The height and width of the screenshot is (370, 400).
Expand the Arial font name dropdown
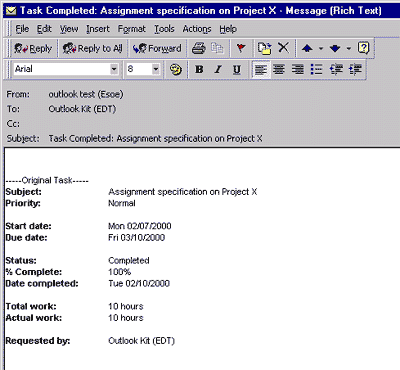(x=114, y=69)
